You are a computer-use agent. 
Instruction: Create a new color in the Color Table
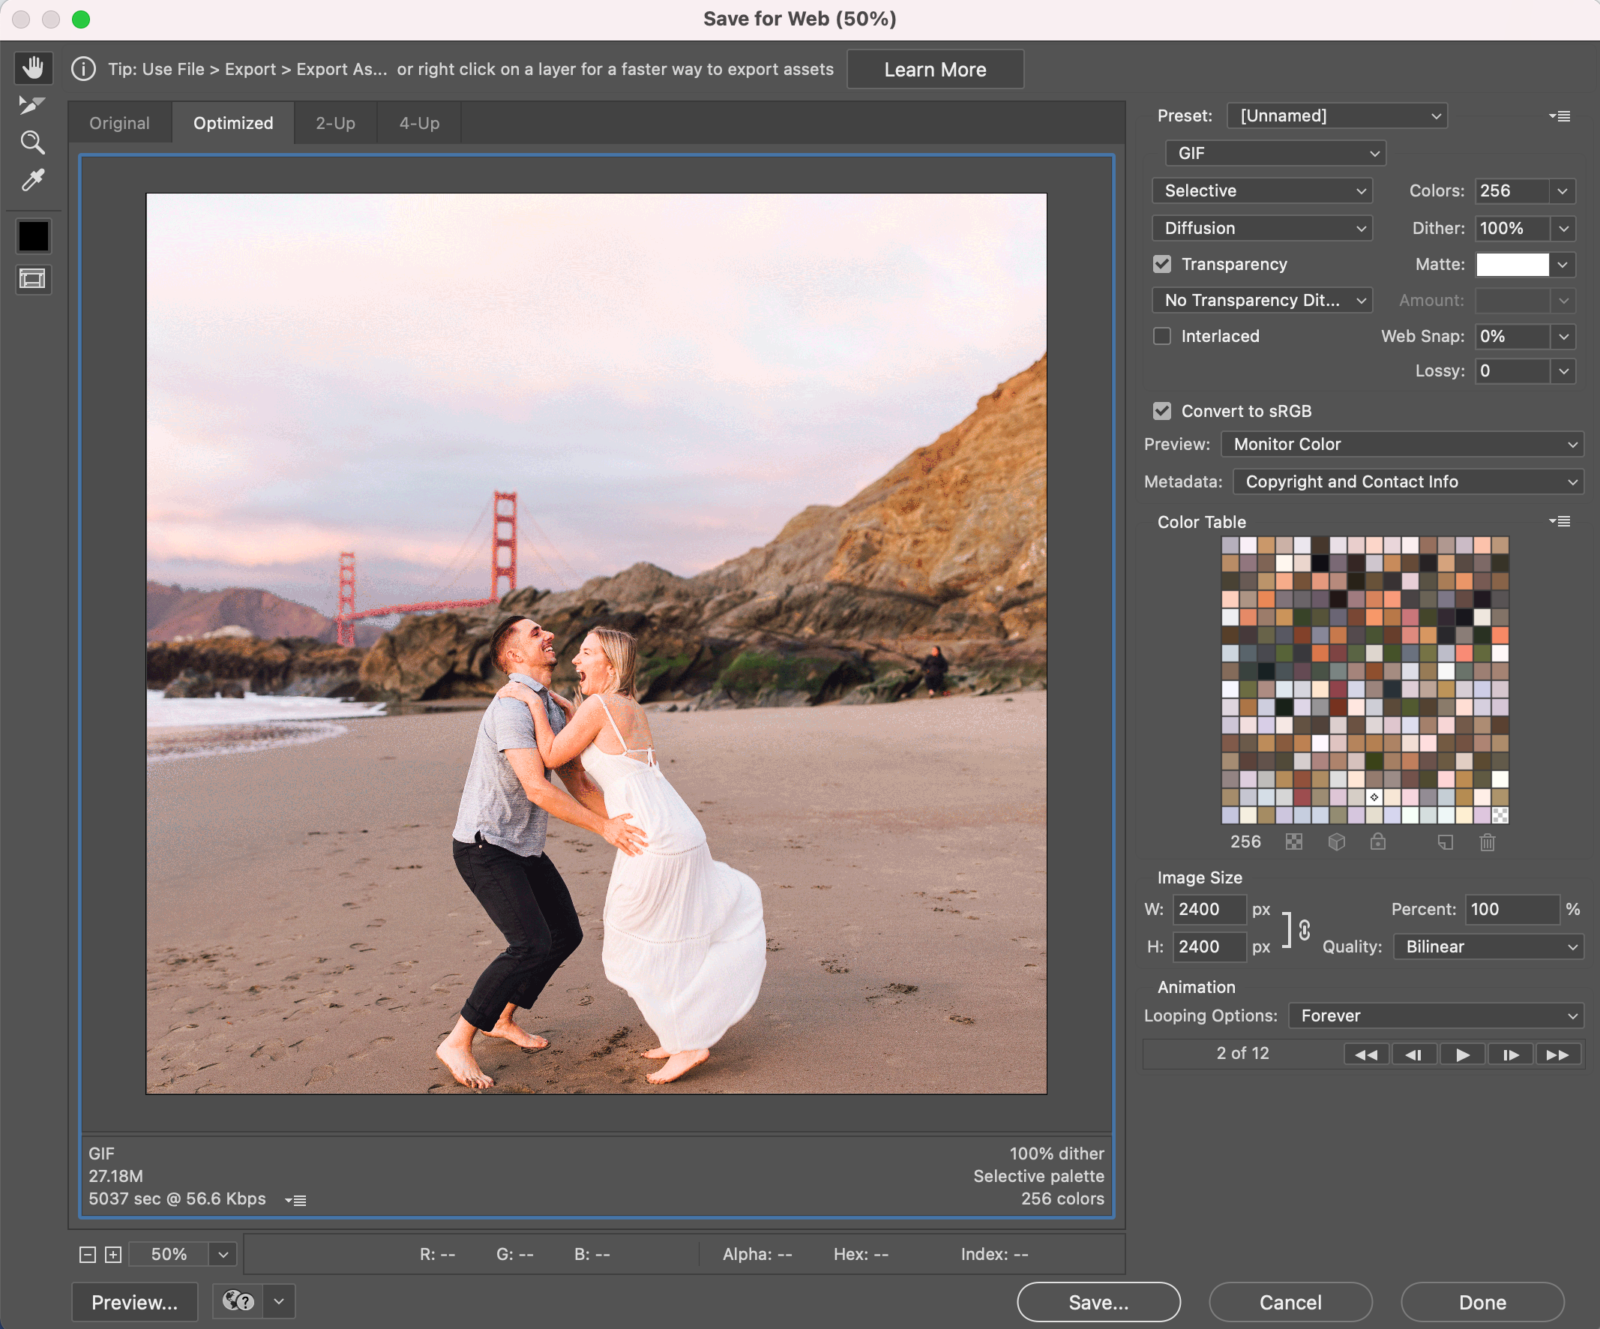[1443, 842]
